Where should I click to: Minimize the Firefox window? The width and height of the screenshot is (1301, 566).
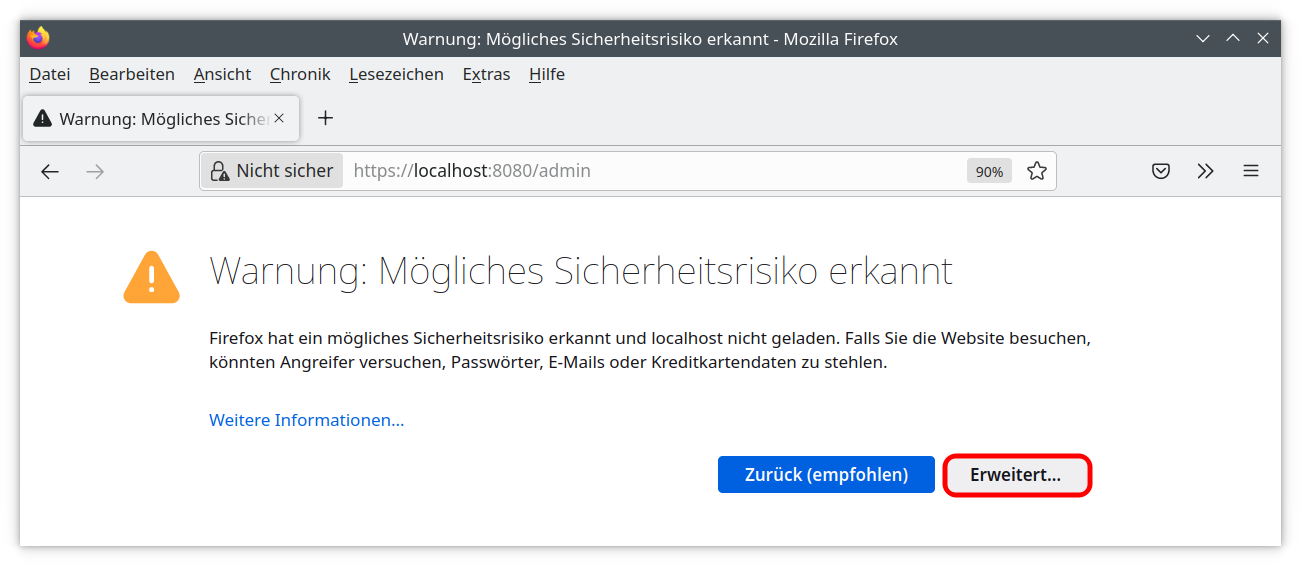1203,38
